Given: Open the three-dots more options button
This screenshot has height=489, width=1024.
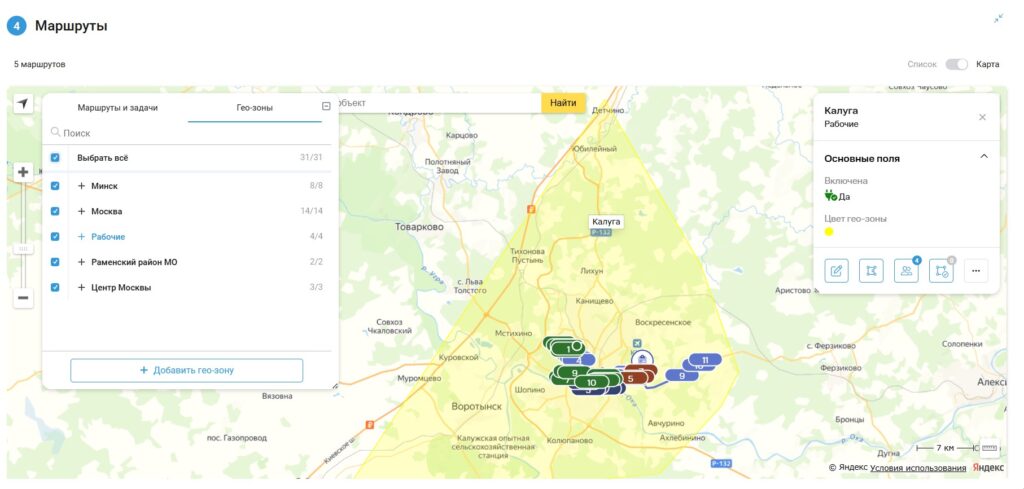Looking at the screenshot, I should (x=976, y=270).
